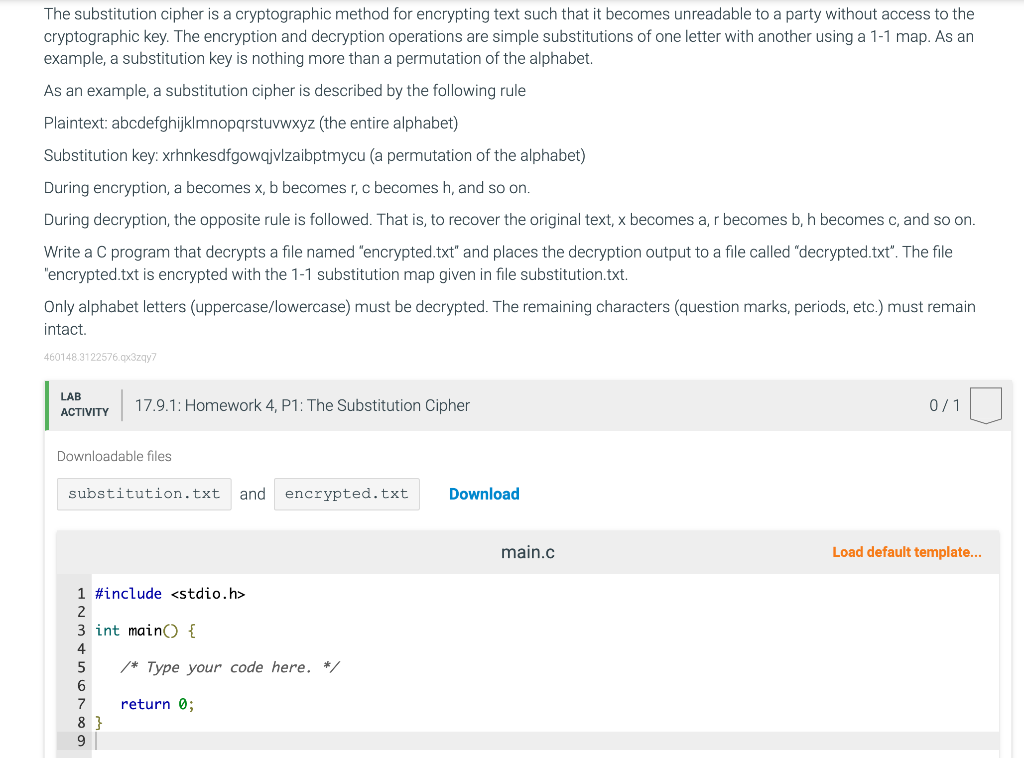Select the encrypted.txt file chip
Screen dimensions: 1024x758
click(x=346, y=493)
